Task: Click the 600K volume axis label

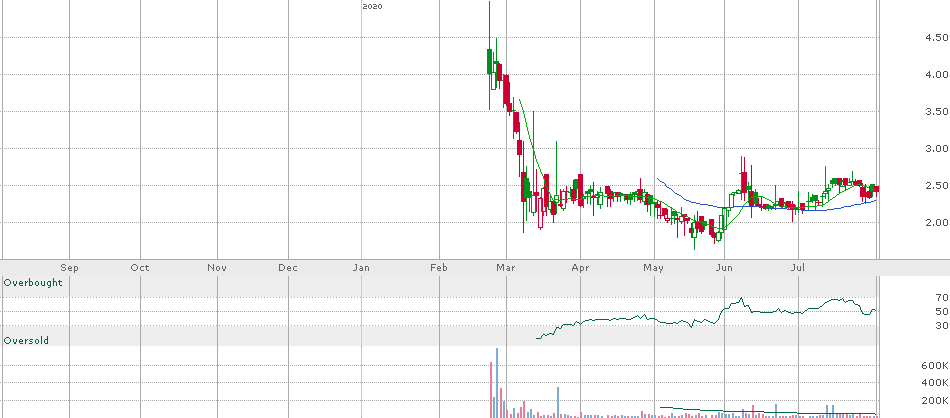Action: [934, 365]
